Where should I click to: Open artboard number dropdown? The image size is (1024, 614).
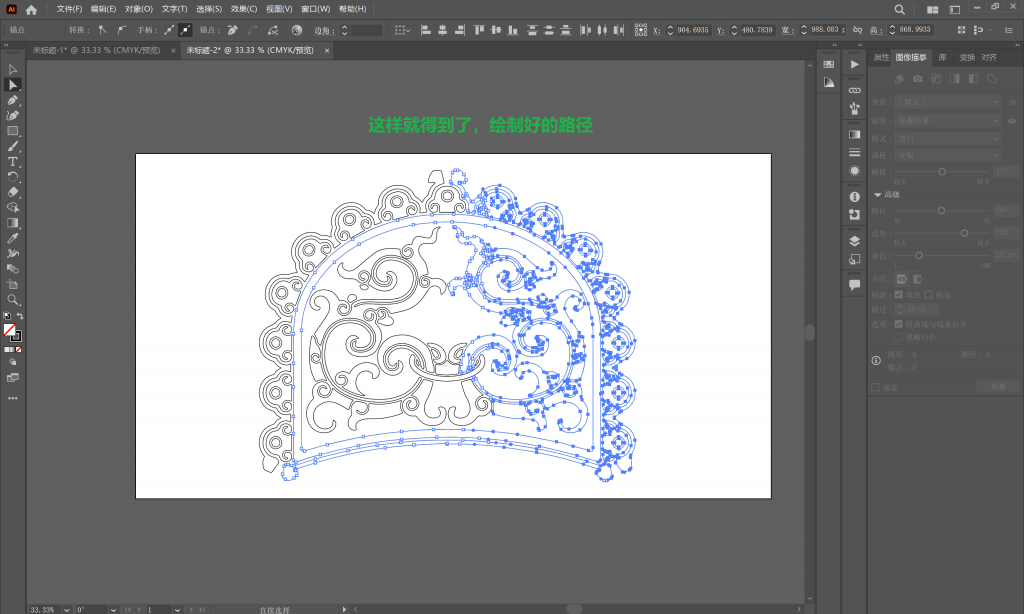click(177, 609)
